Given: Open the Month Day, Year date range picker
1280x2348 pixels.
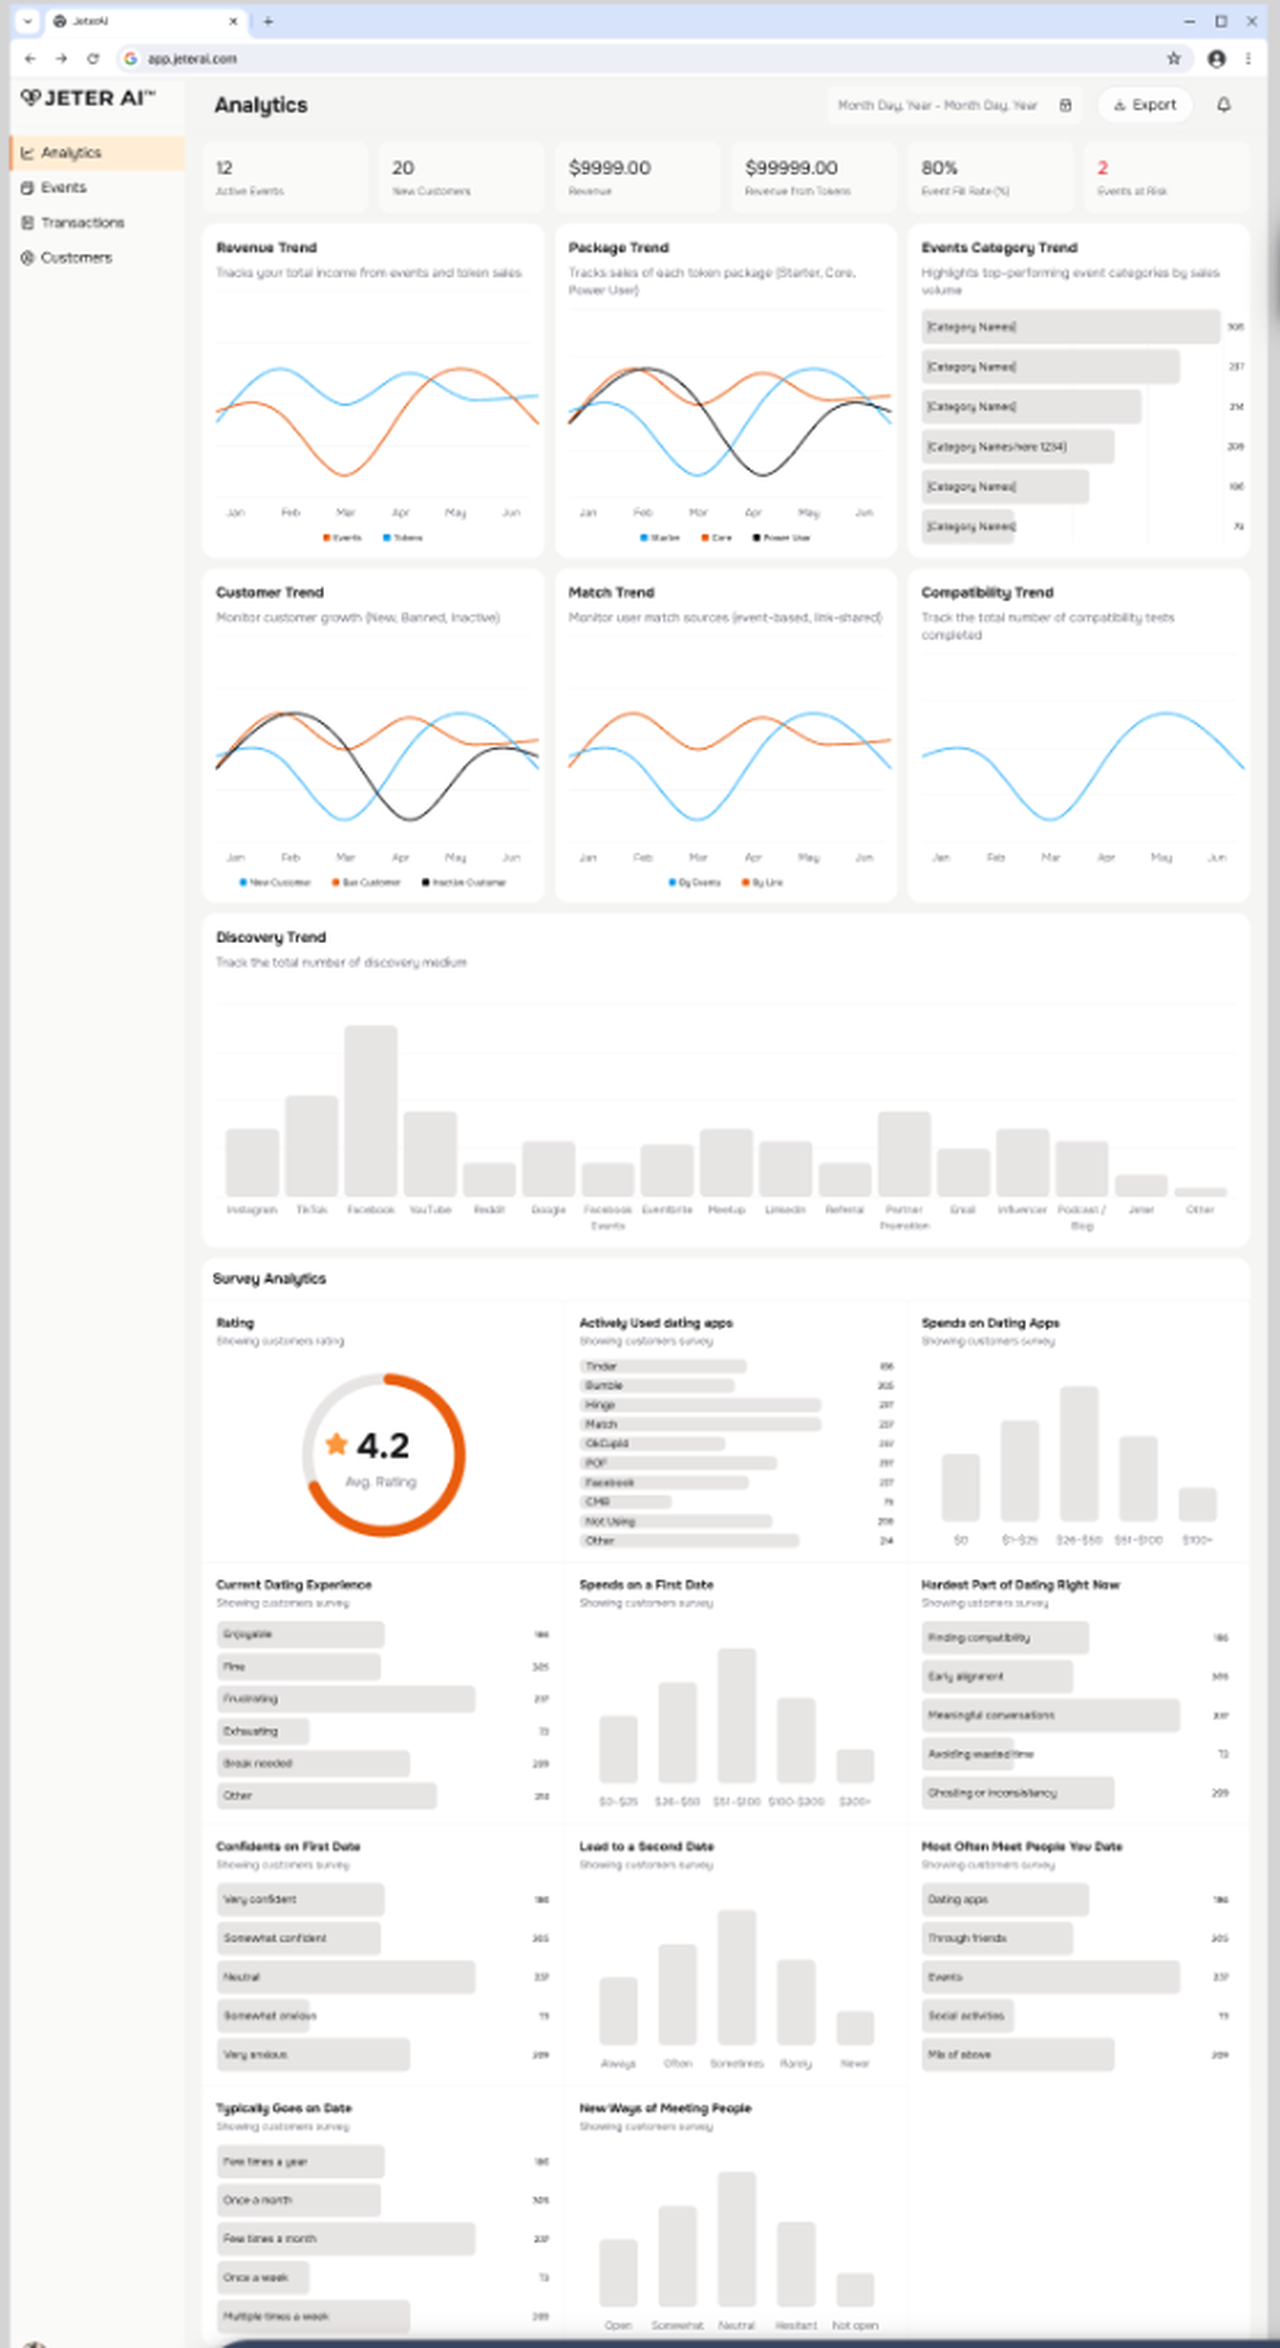Looking at the screenshot, I should tap(954, 105).
